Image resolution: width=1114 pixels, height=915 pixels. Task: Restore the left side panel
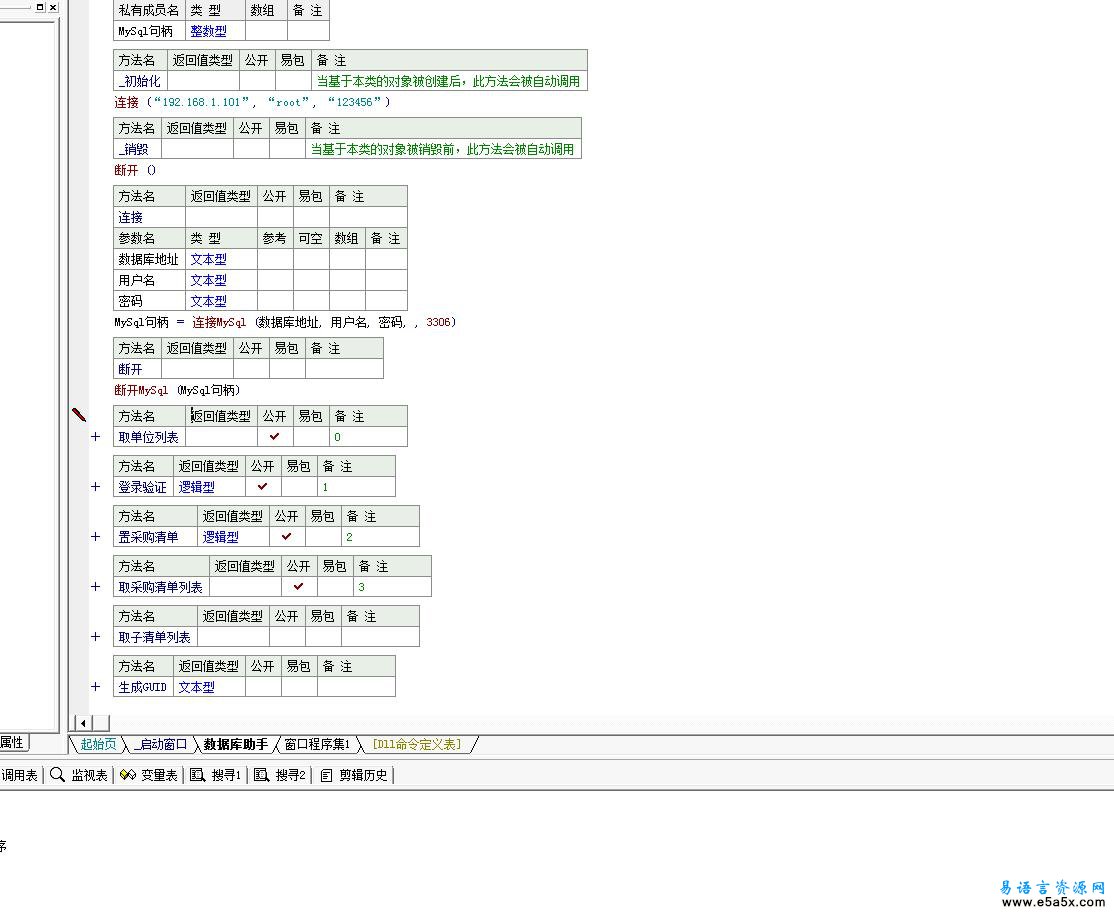[40, 7]
